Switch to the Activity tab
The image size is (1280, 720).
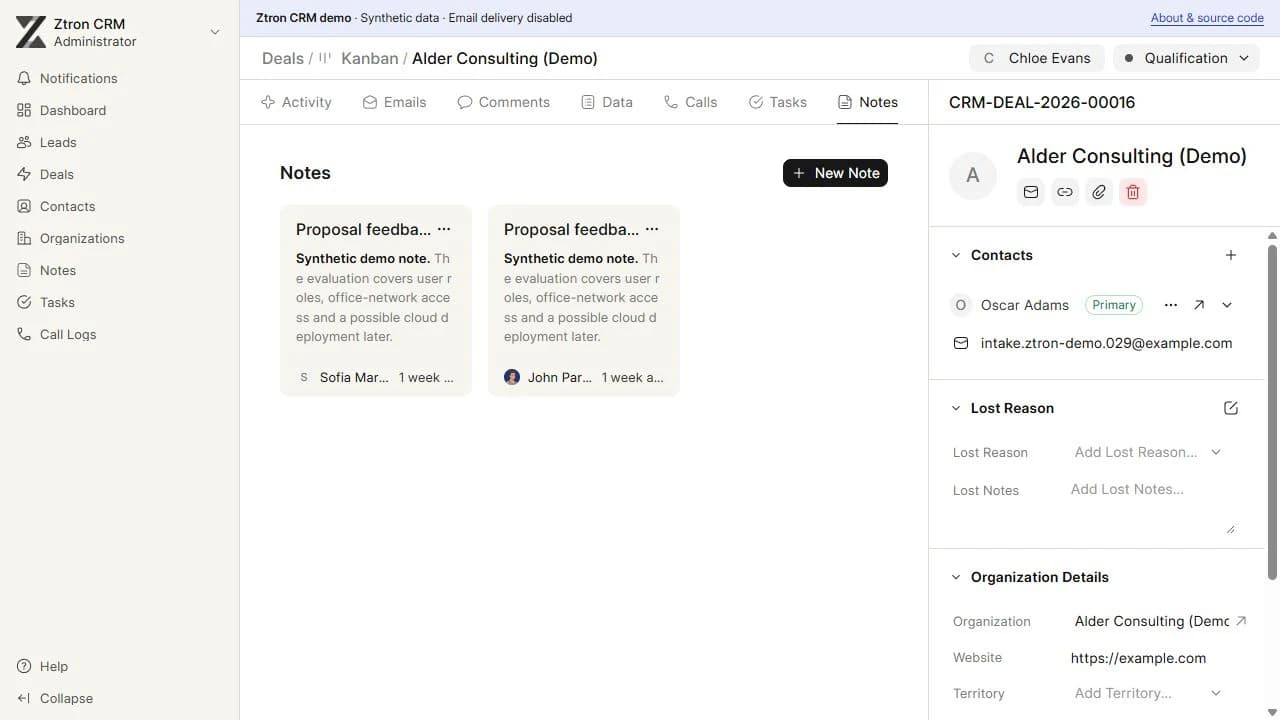[x=296, y=102]
